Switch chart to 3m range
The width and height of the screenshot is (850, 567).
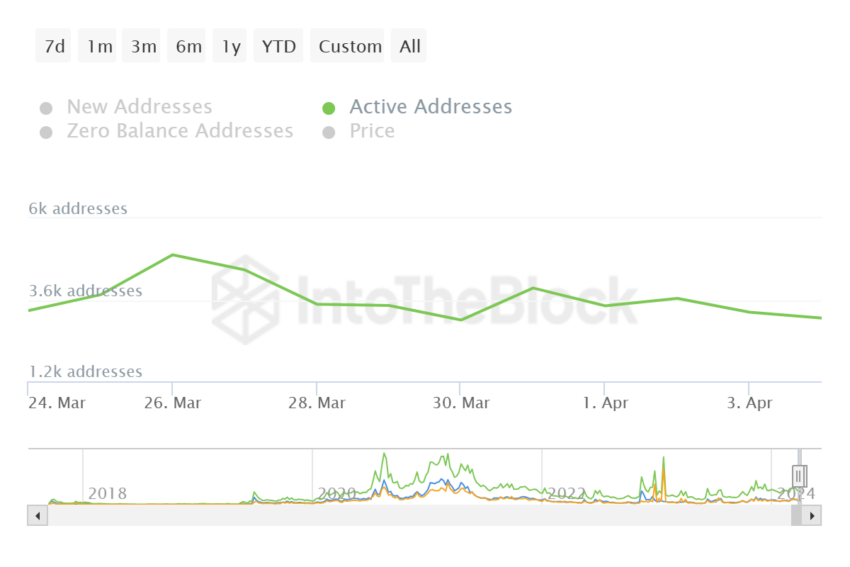(x=143, y=46)
